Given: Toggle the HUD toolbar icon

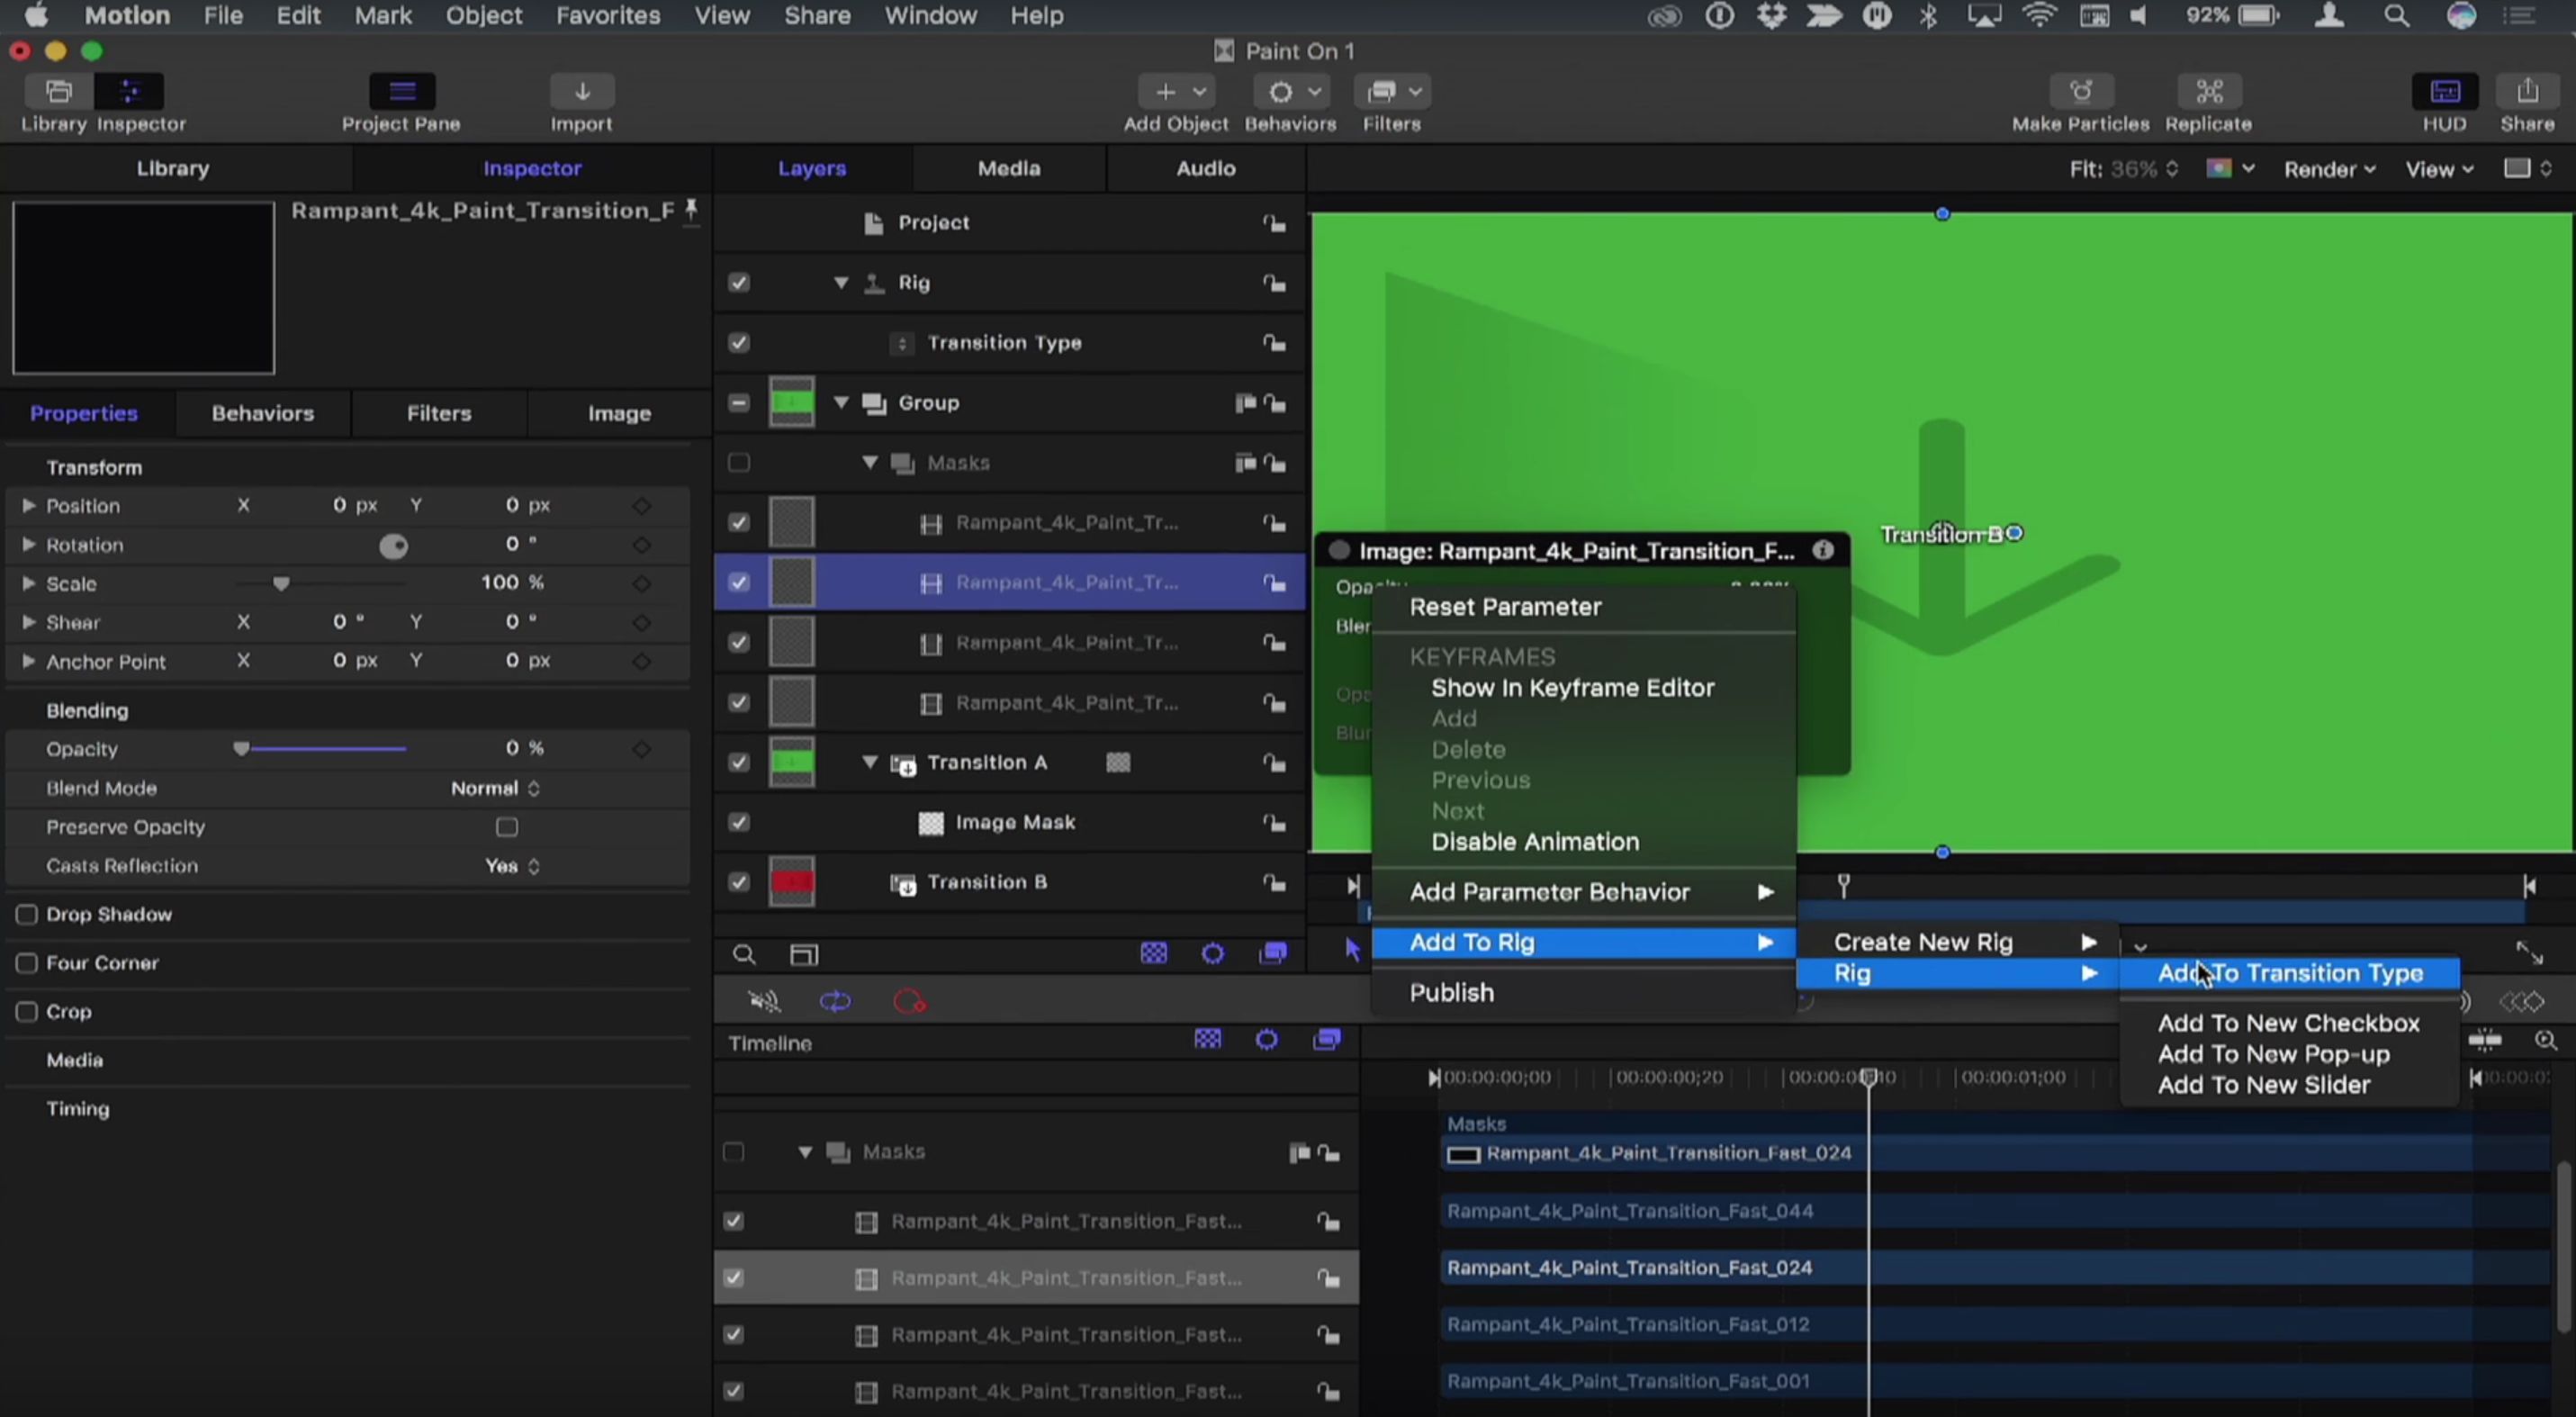Looking at the screenshot, I should (2444, 92).
